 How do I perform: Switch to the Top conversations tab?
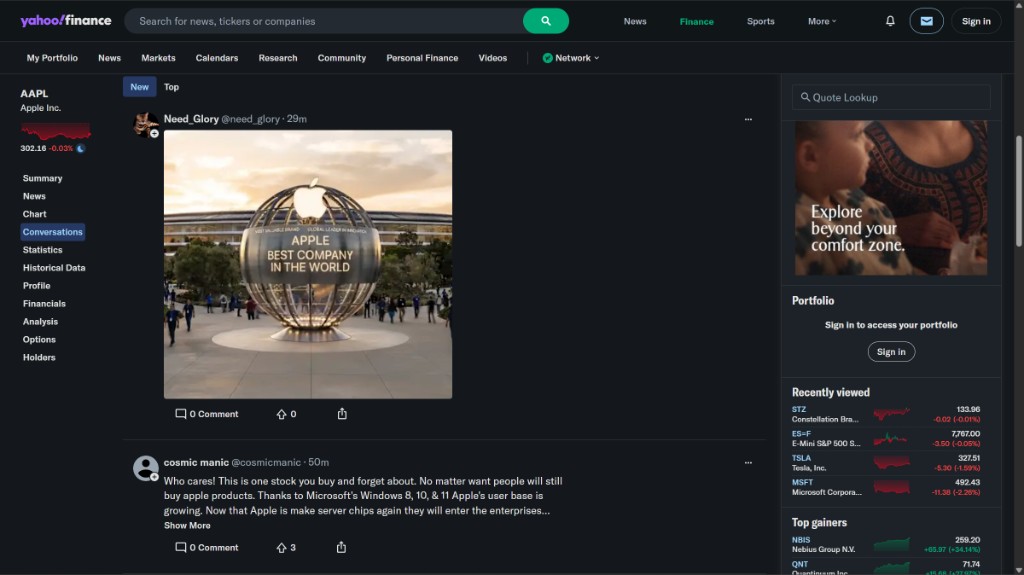point(171,86)
